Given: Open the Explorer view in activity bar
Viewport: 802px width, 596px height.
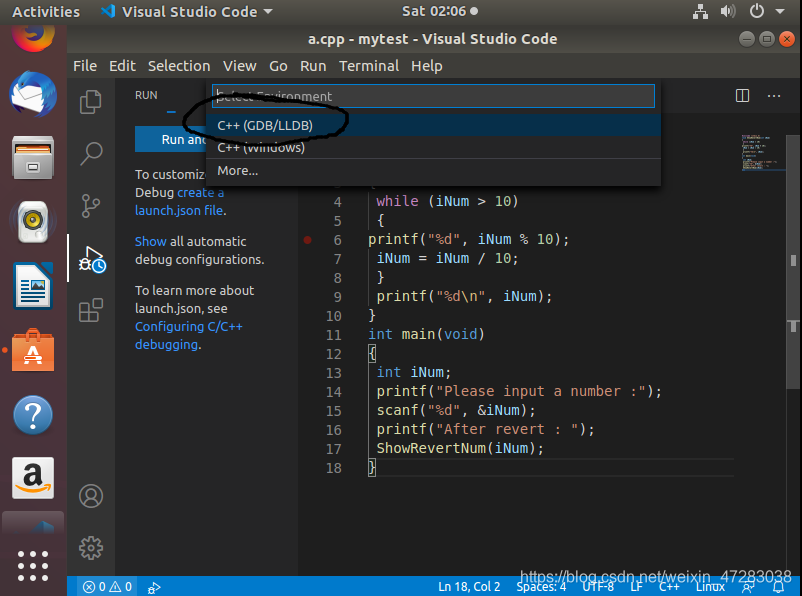Looking at the screenshot, I should point(91,102).
